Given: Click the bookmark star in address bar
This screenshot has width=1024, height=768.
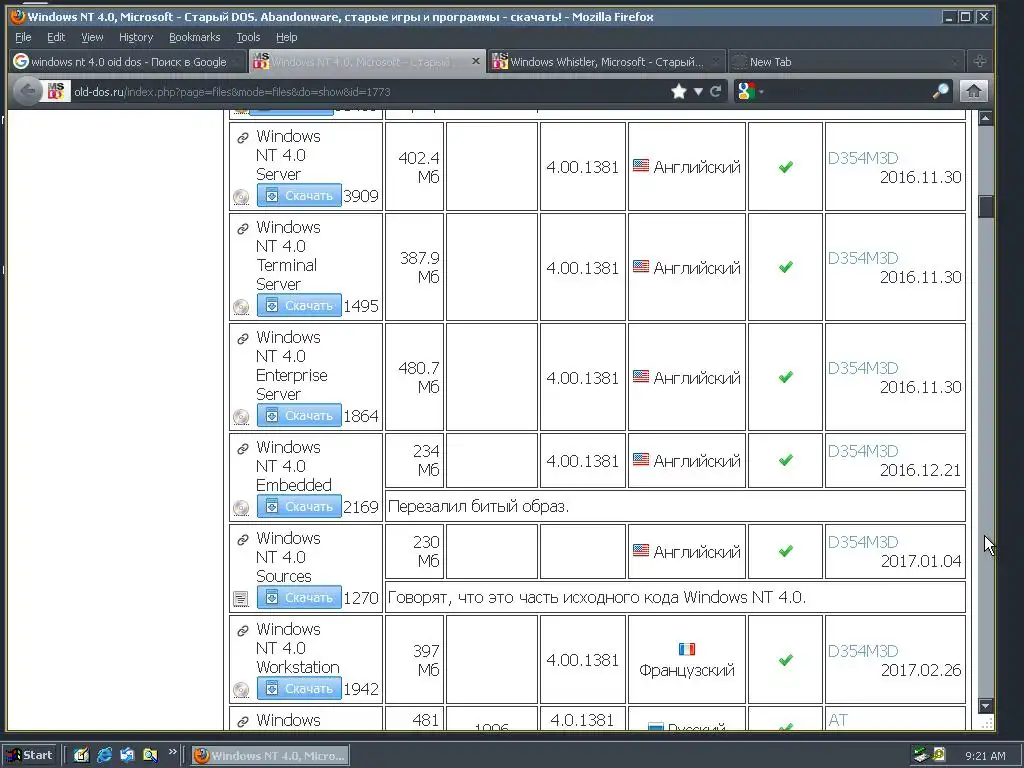Looking at the screenshot, I should [x=679, y=91].
